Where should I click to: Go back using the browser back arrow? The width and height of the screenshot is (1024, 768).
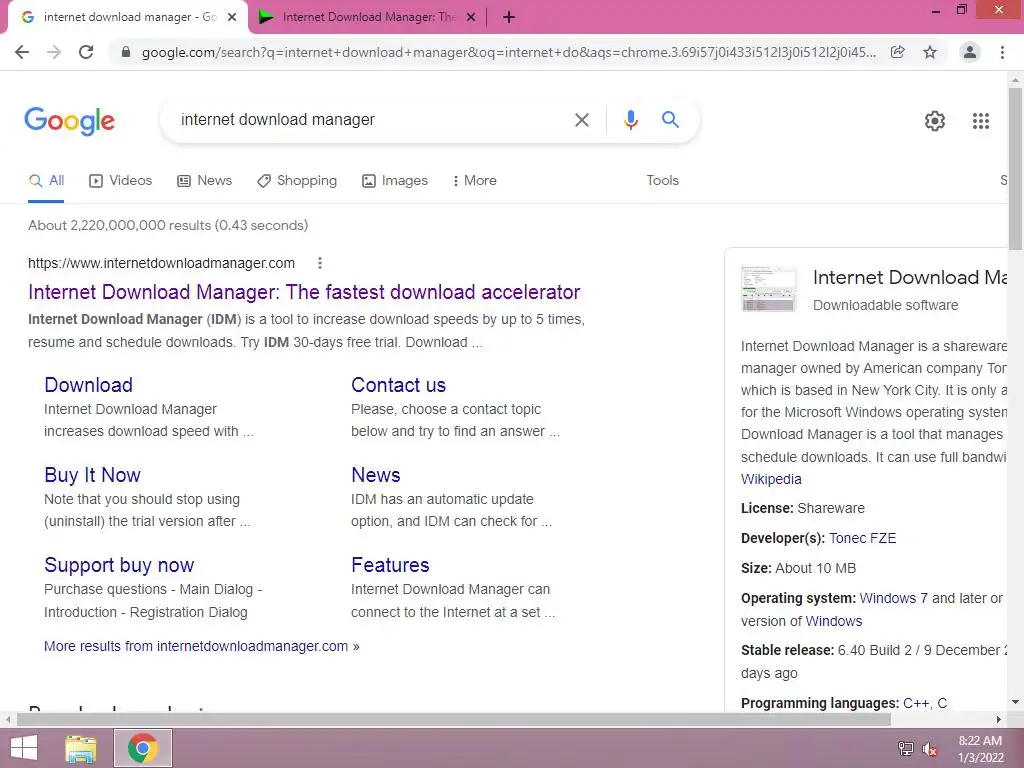[22, 52]
